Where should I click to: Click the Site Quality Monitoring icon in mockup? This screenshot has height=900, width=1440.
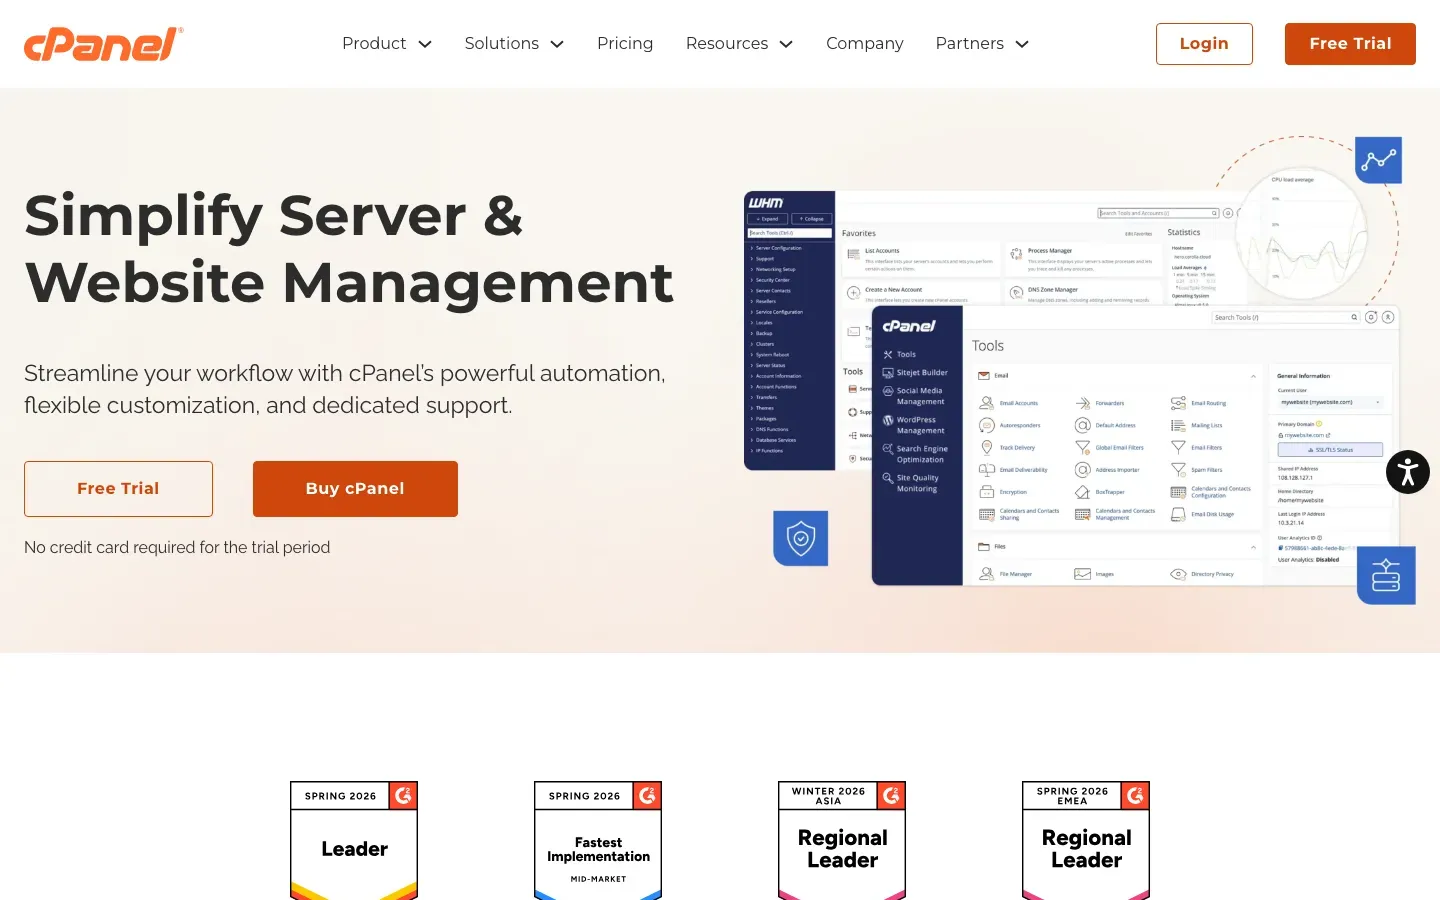click(887, 478)
